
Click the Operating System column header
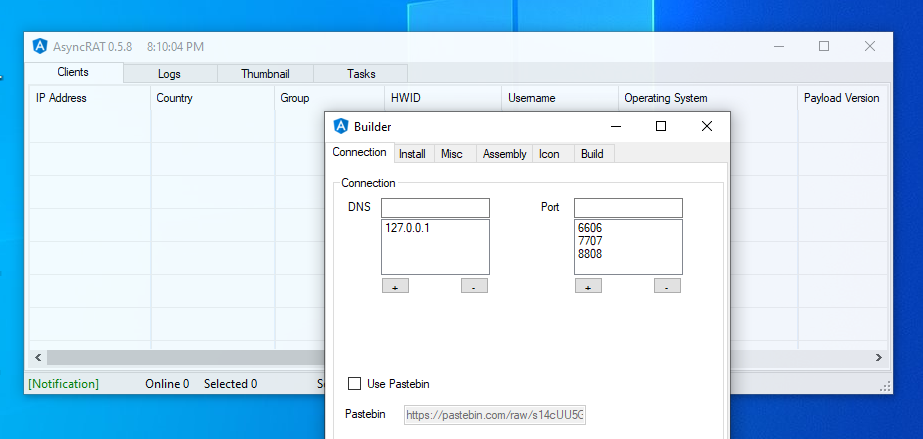(x=665, y=98)
